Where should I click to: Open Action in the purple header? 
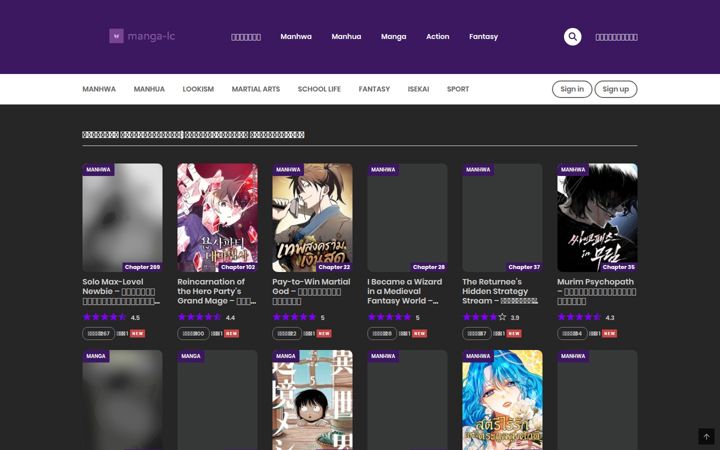pyautogui.click(x=438, y=37)
